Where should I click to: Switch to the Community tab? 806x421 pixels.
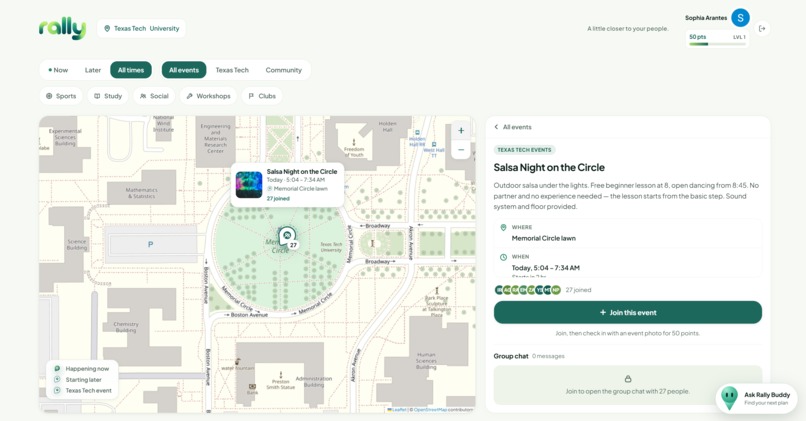click(283, 70)
